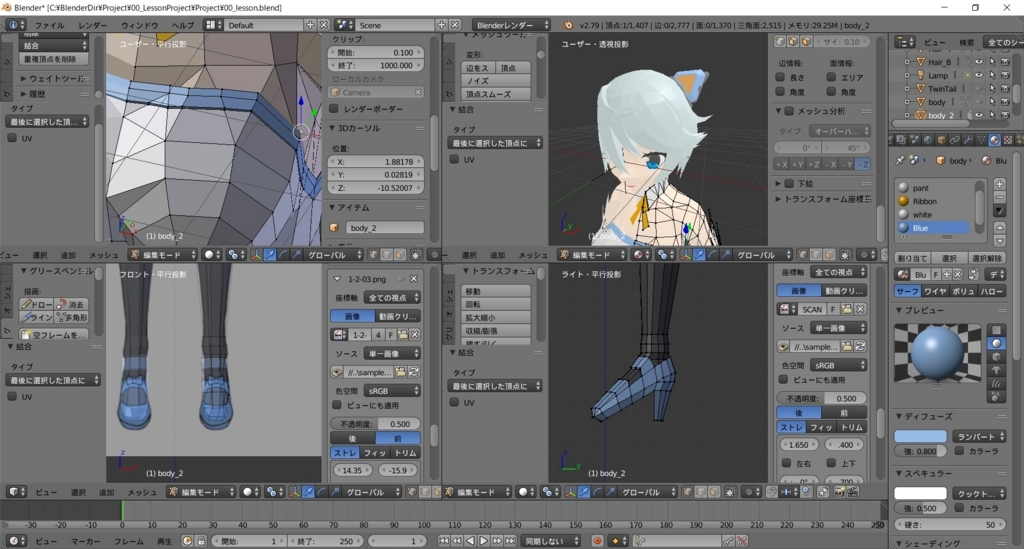The width and height of the screenshot is (1024, 549).
Task: Unlink the SCAN image with X icon
Action: (860, 309)
